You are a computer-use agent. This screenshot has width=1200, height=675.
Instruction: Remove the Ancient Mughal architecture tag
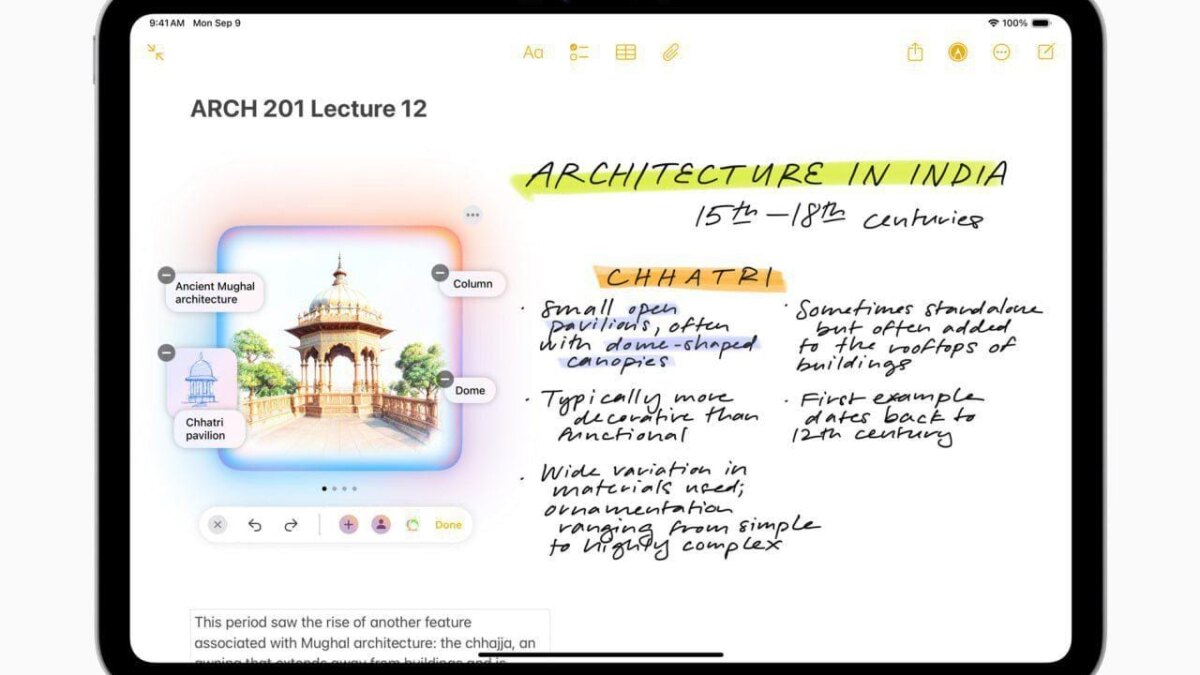click(167, 275)
